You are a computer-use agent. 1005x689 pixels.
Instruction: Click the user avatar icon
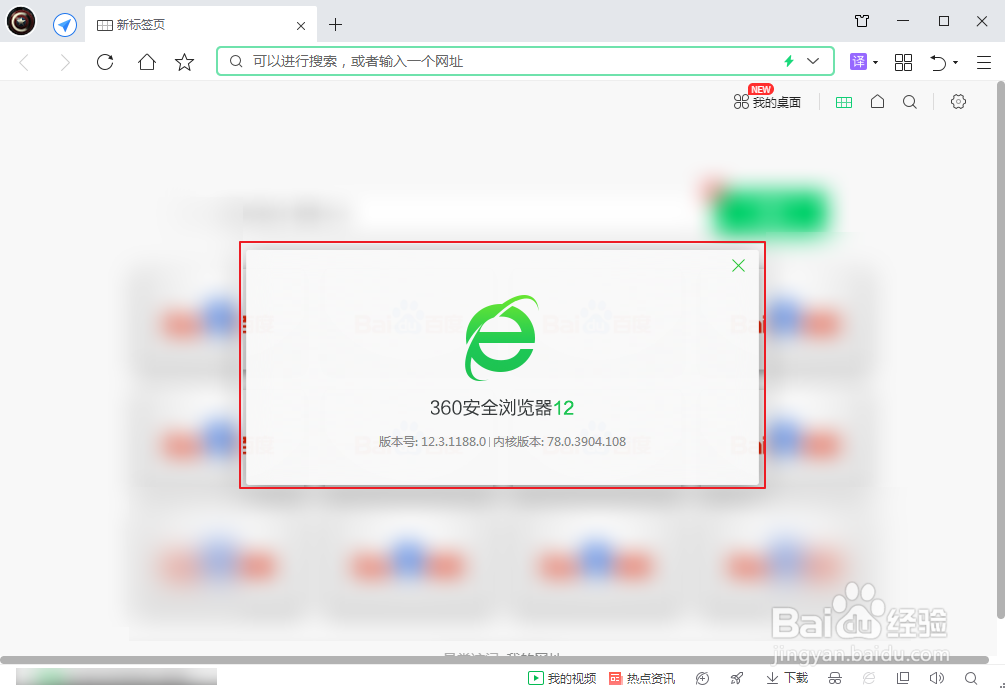coord(21,22)
